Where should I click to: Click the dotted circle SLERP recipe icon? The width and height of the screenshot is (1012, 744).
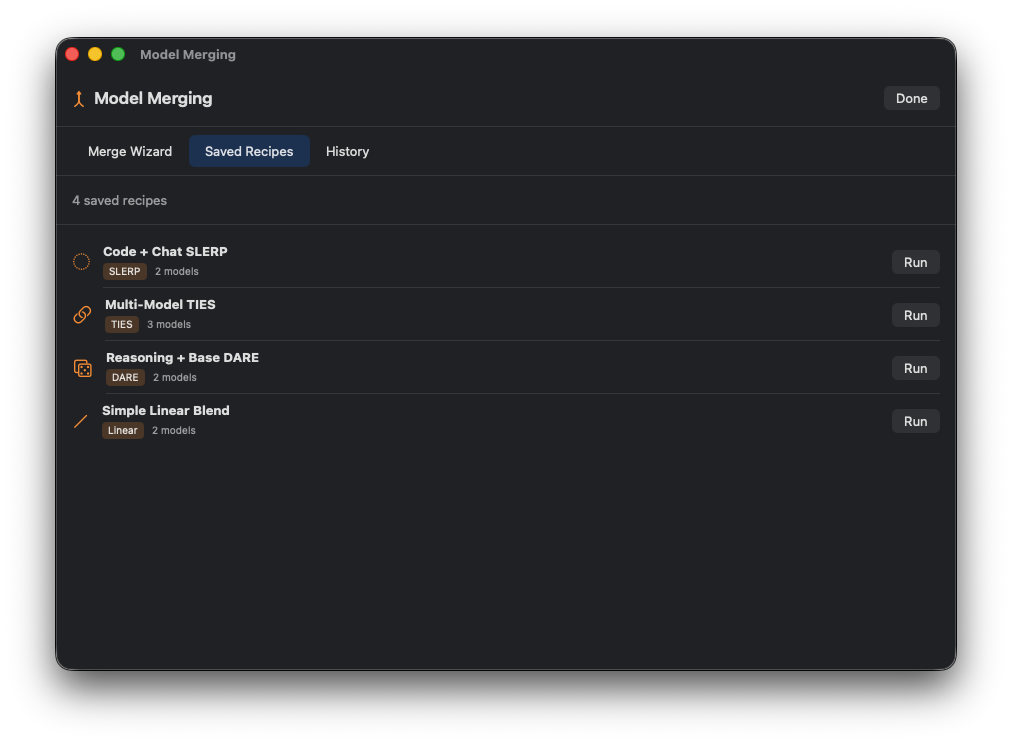82,262
